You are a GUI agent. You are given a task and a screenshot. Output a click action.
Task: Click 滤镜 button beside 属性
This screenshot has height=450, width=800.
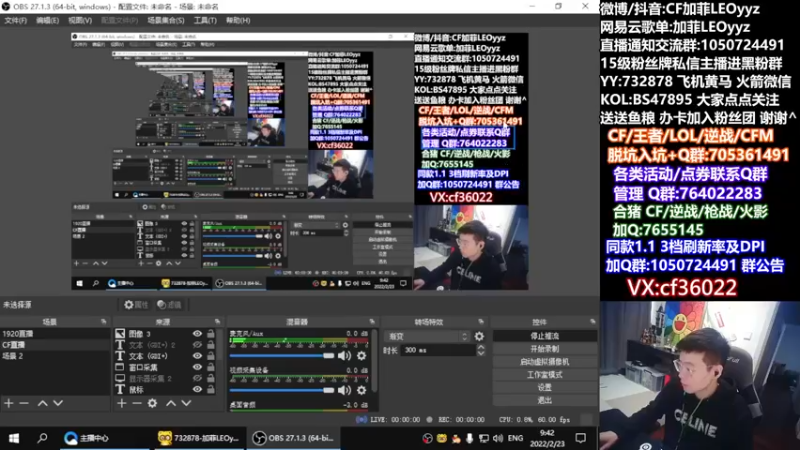[x=170, y=305]
